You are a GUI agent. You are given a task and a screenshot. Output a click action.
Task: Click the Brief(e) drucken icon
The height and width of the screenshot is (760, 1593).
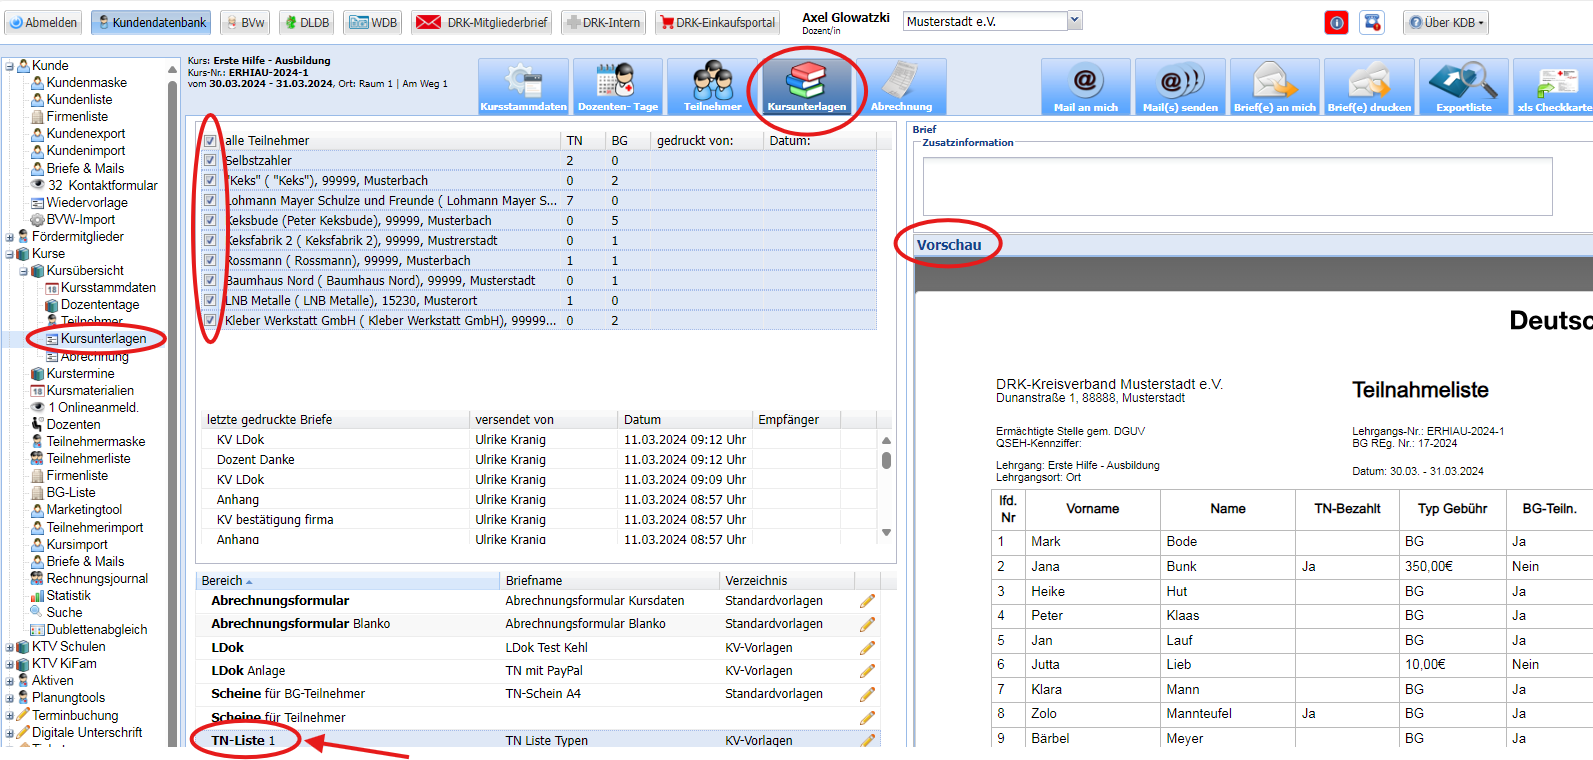pos(1369,86)
